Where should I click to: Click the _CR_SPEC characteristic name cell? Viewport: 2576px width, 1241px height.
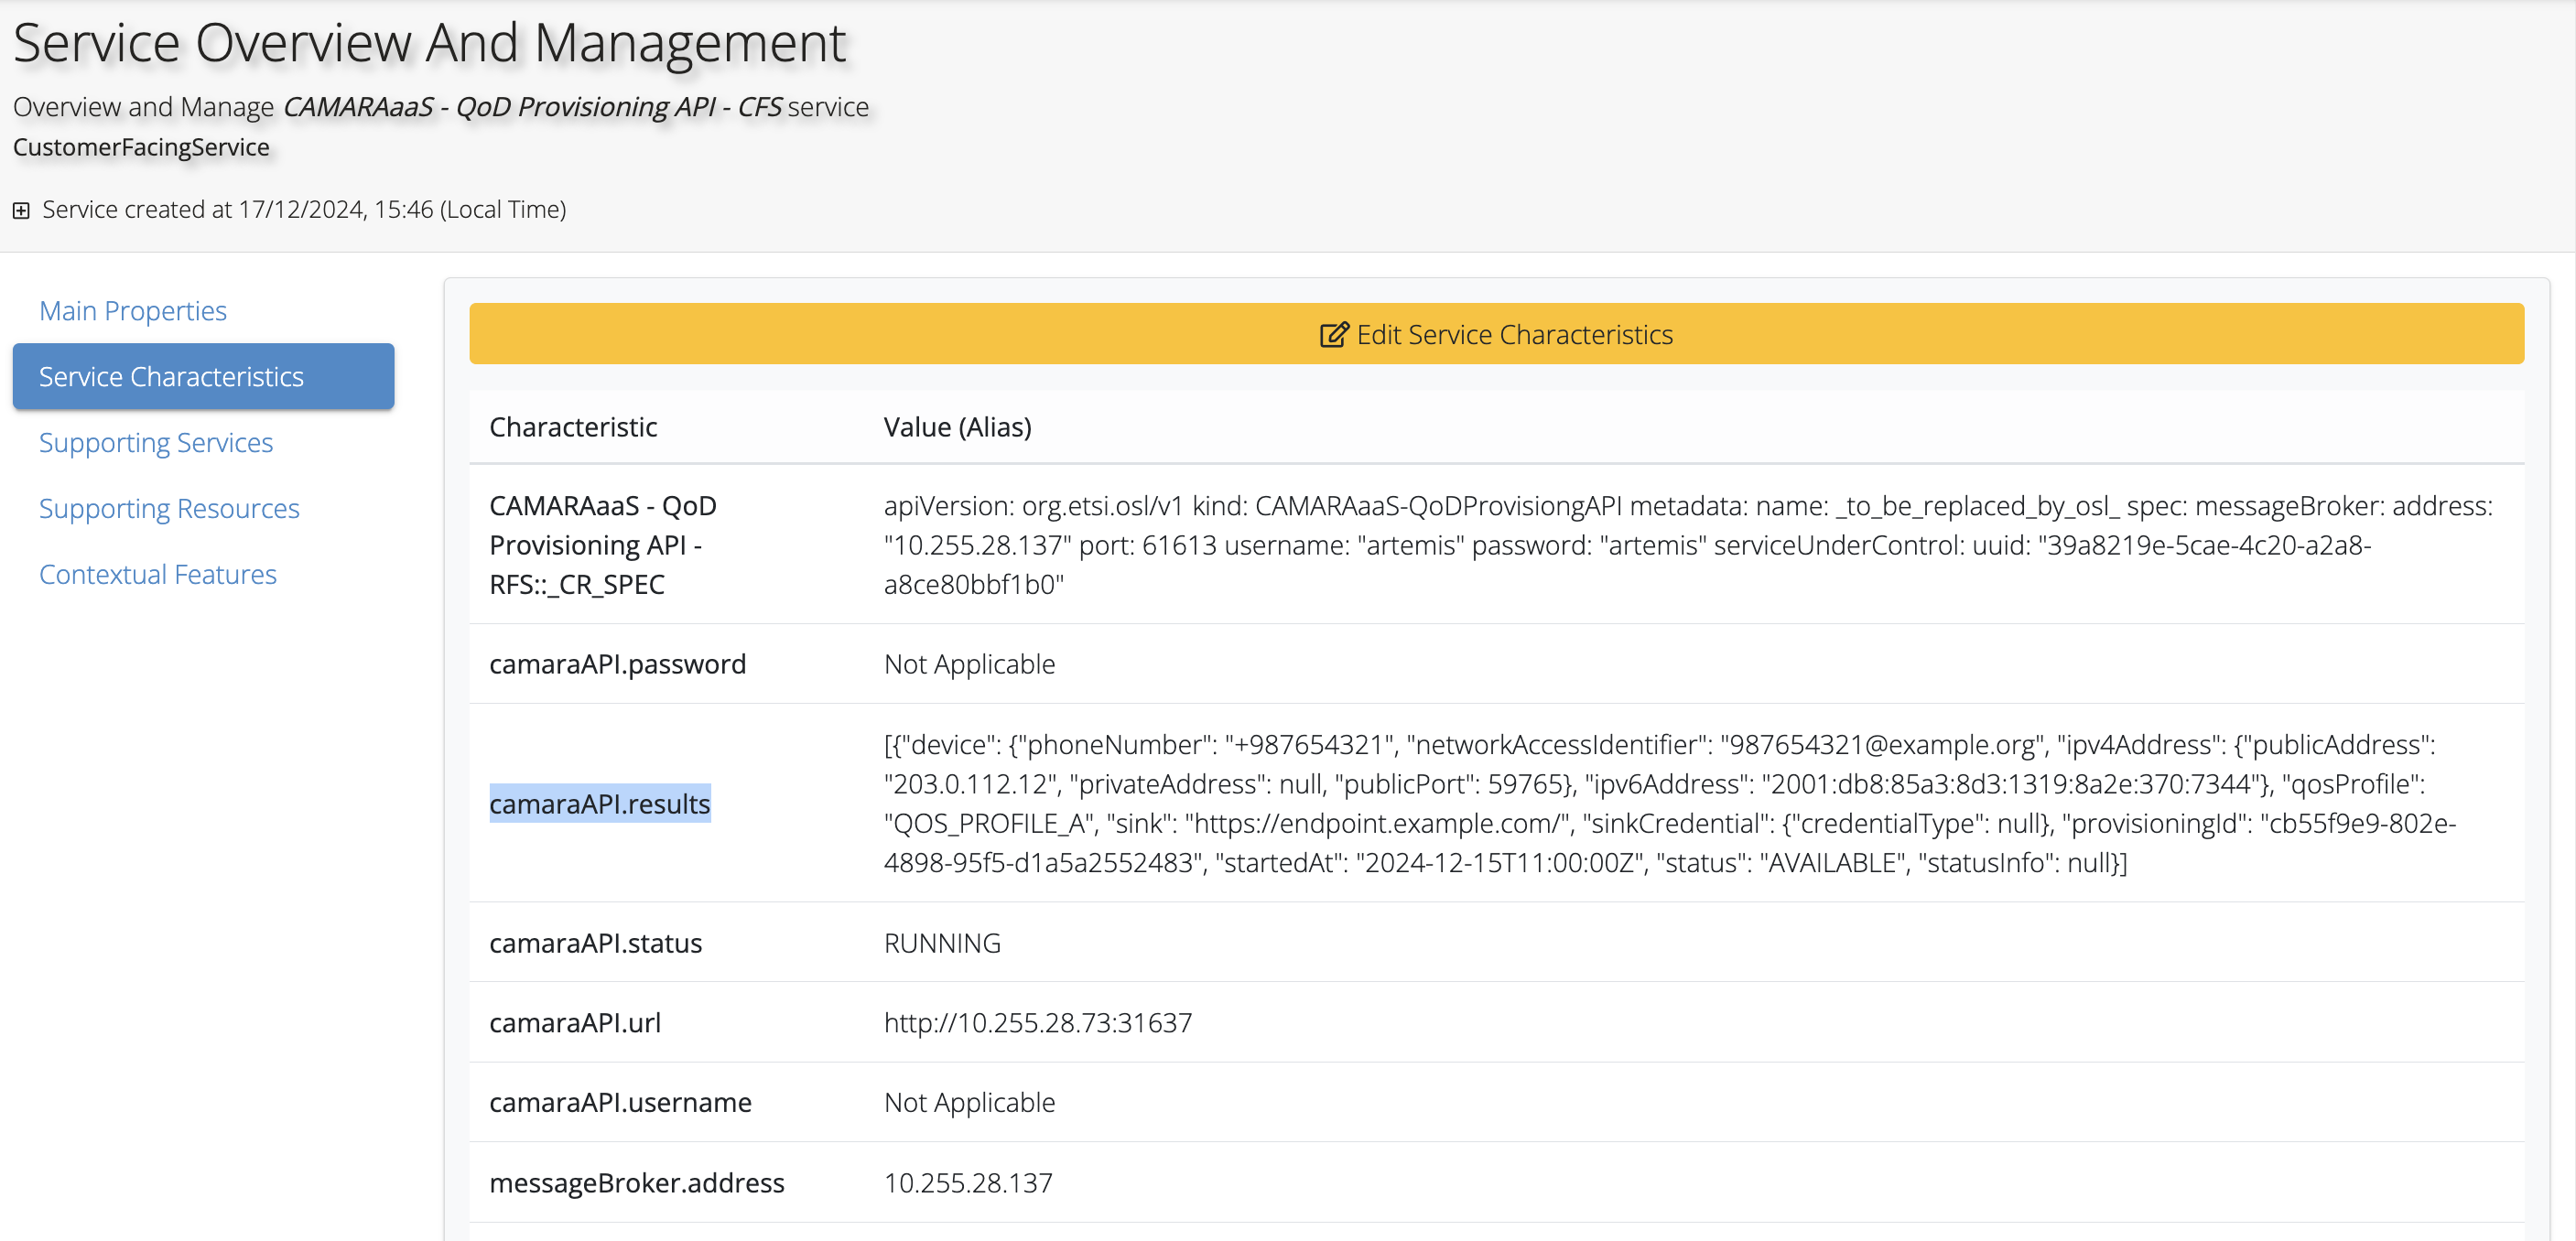[x=602, y=545]
